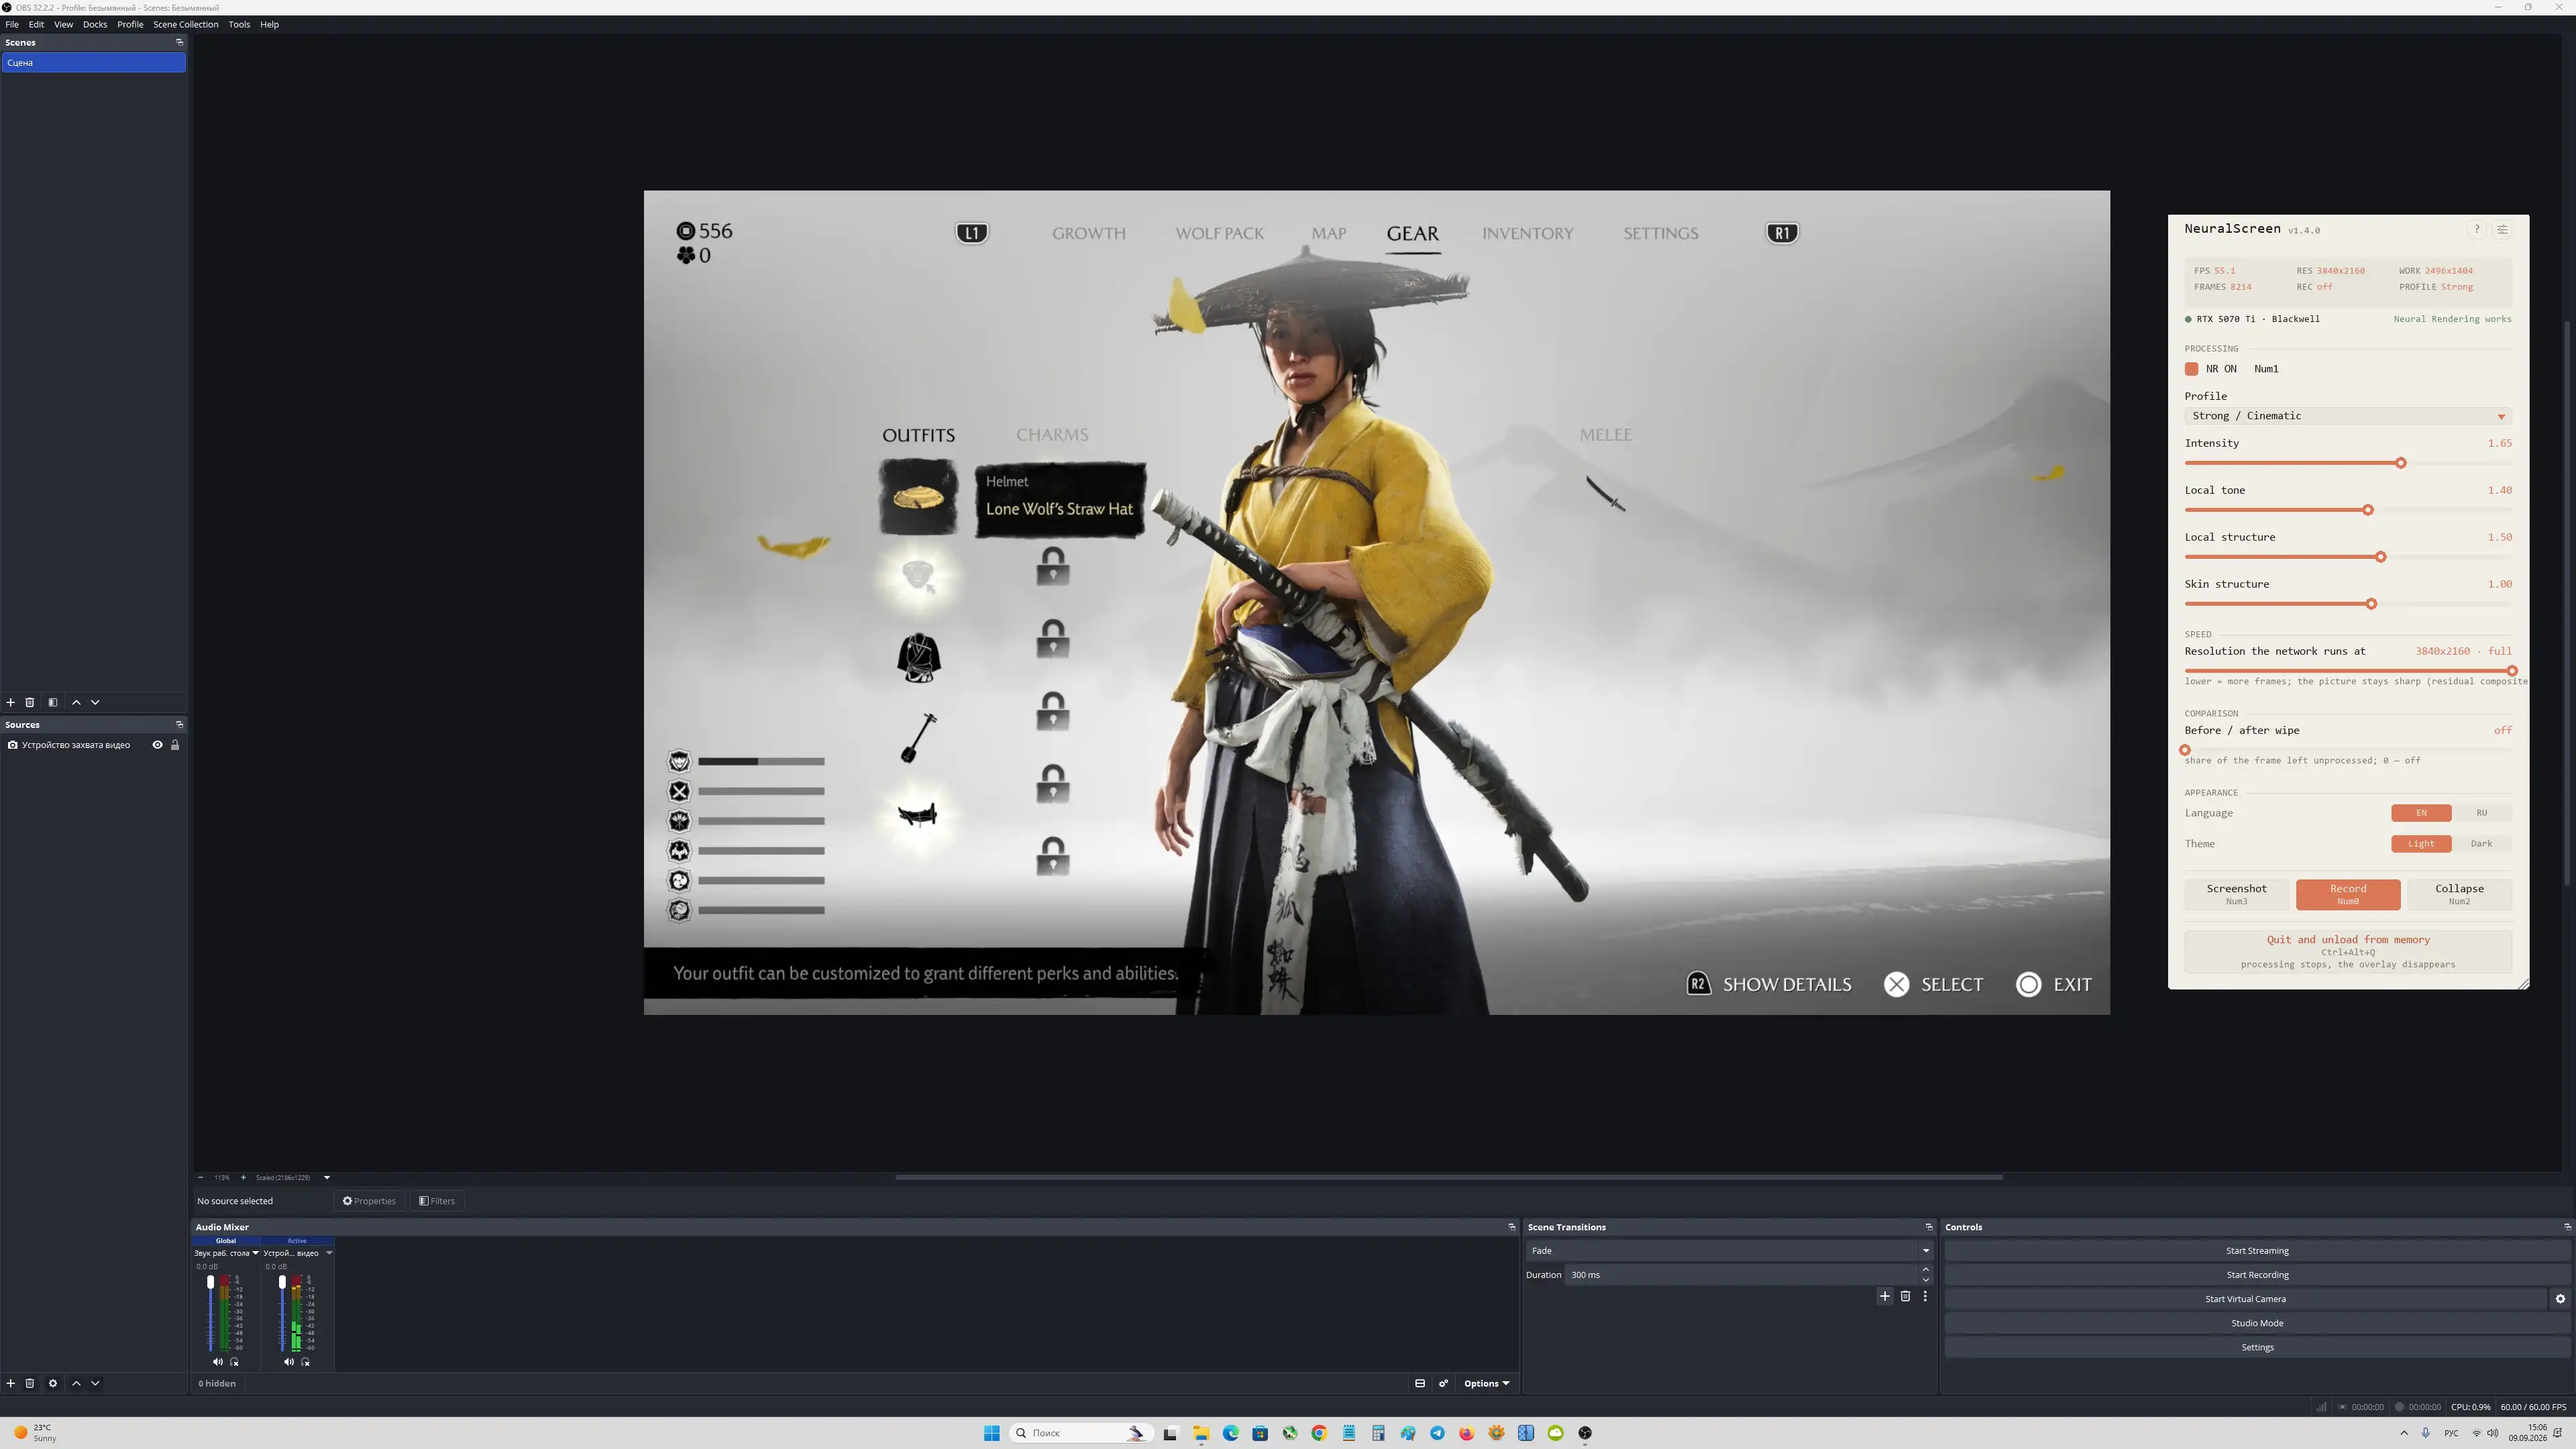Open the preview scaling dropdown arrow
This screenshot has height=1449, width=2576.
(327, 1177)
